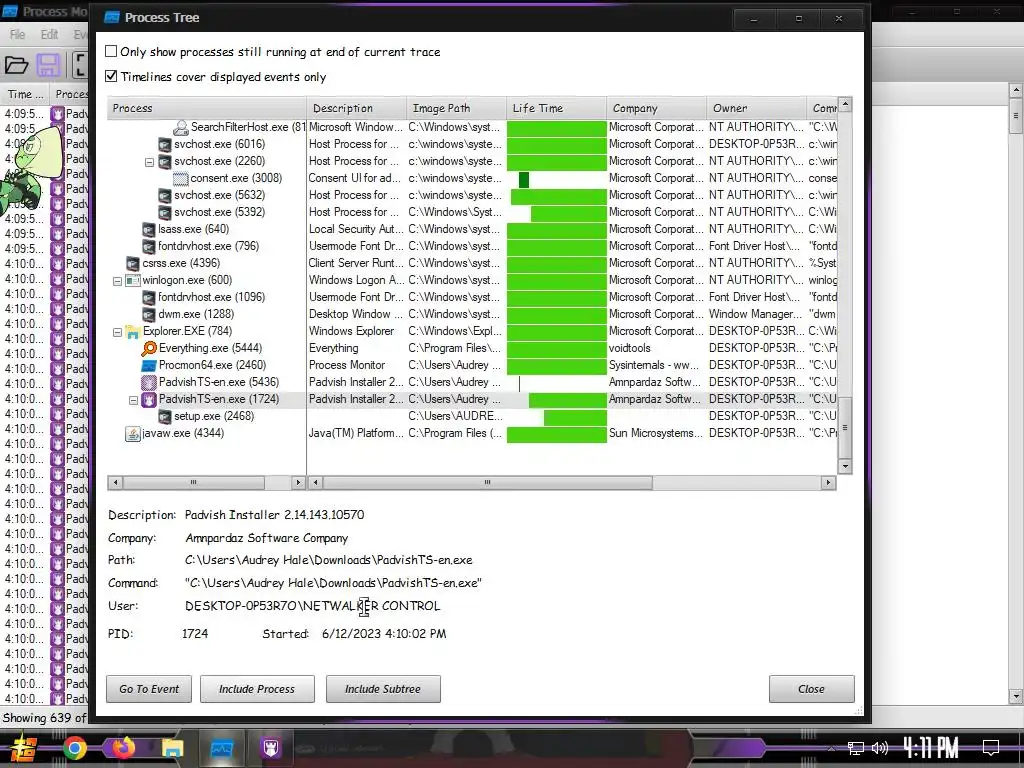Select the 'Everything' description cell

pyautogui.click(x=357, y=348)
